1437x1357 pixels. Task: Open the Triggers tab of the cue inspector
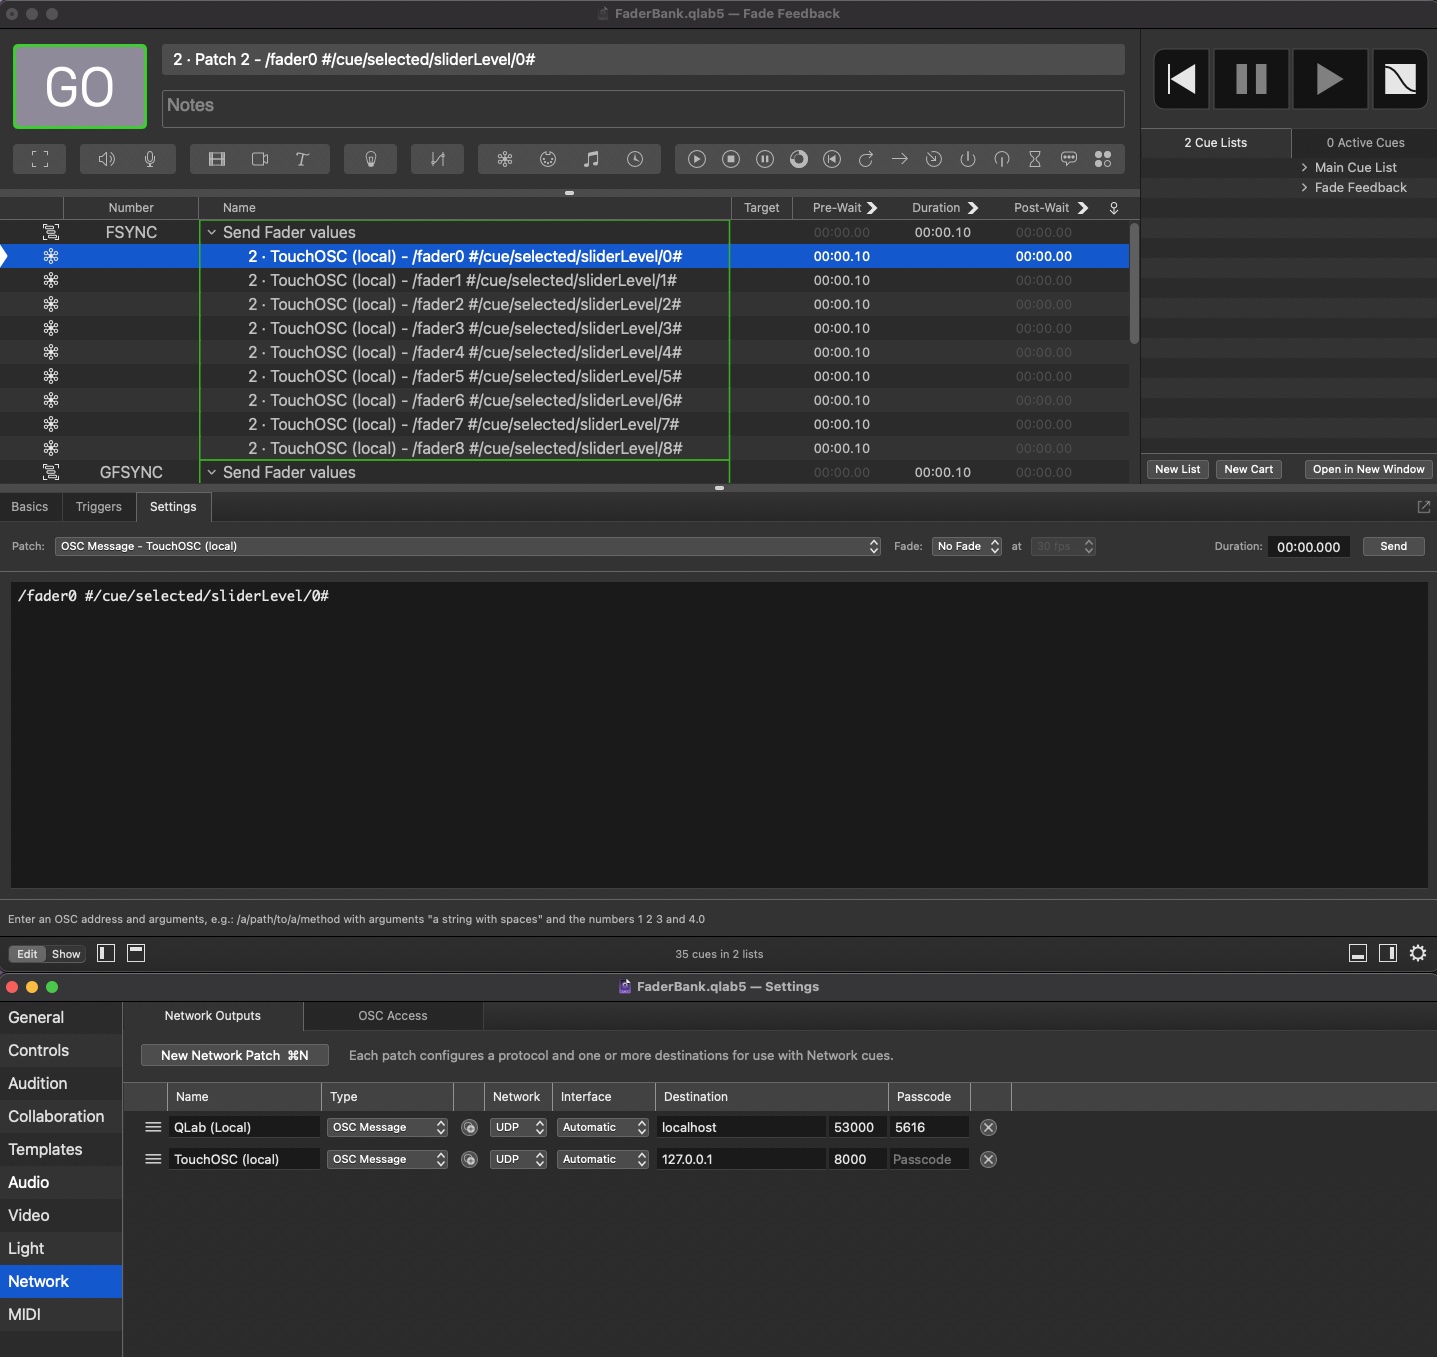[x=98, y=507]
